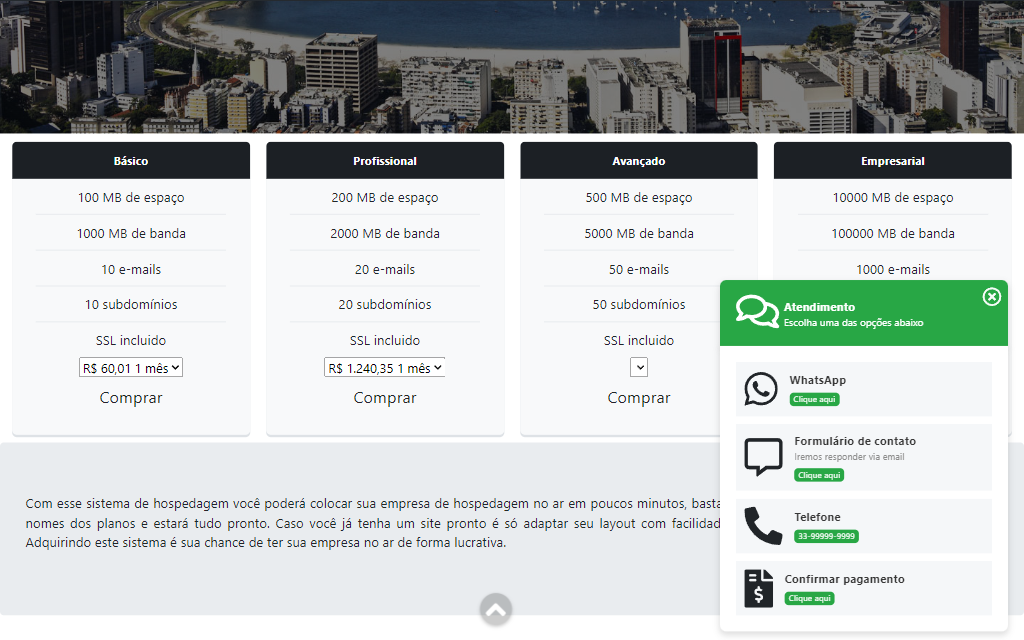Click the green WhatsApp 'Clique aqui' badge
The height and width of the screenshot is (640, 1024).
(814, 399)
